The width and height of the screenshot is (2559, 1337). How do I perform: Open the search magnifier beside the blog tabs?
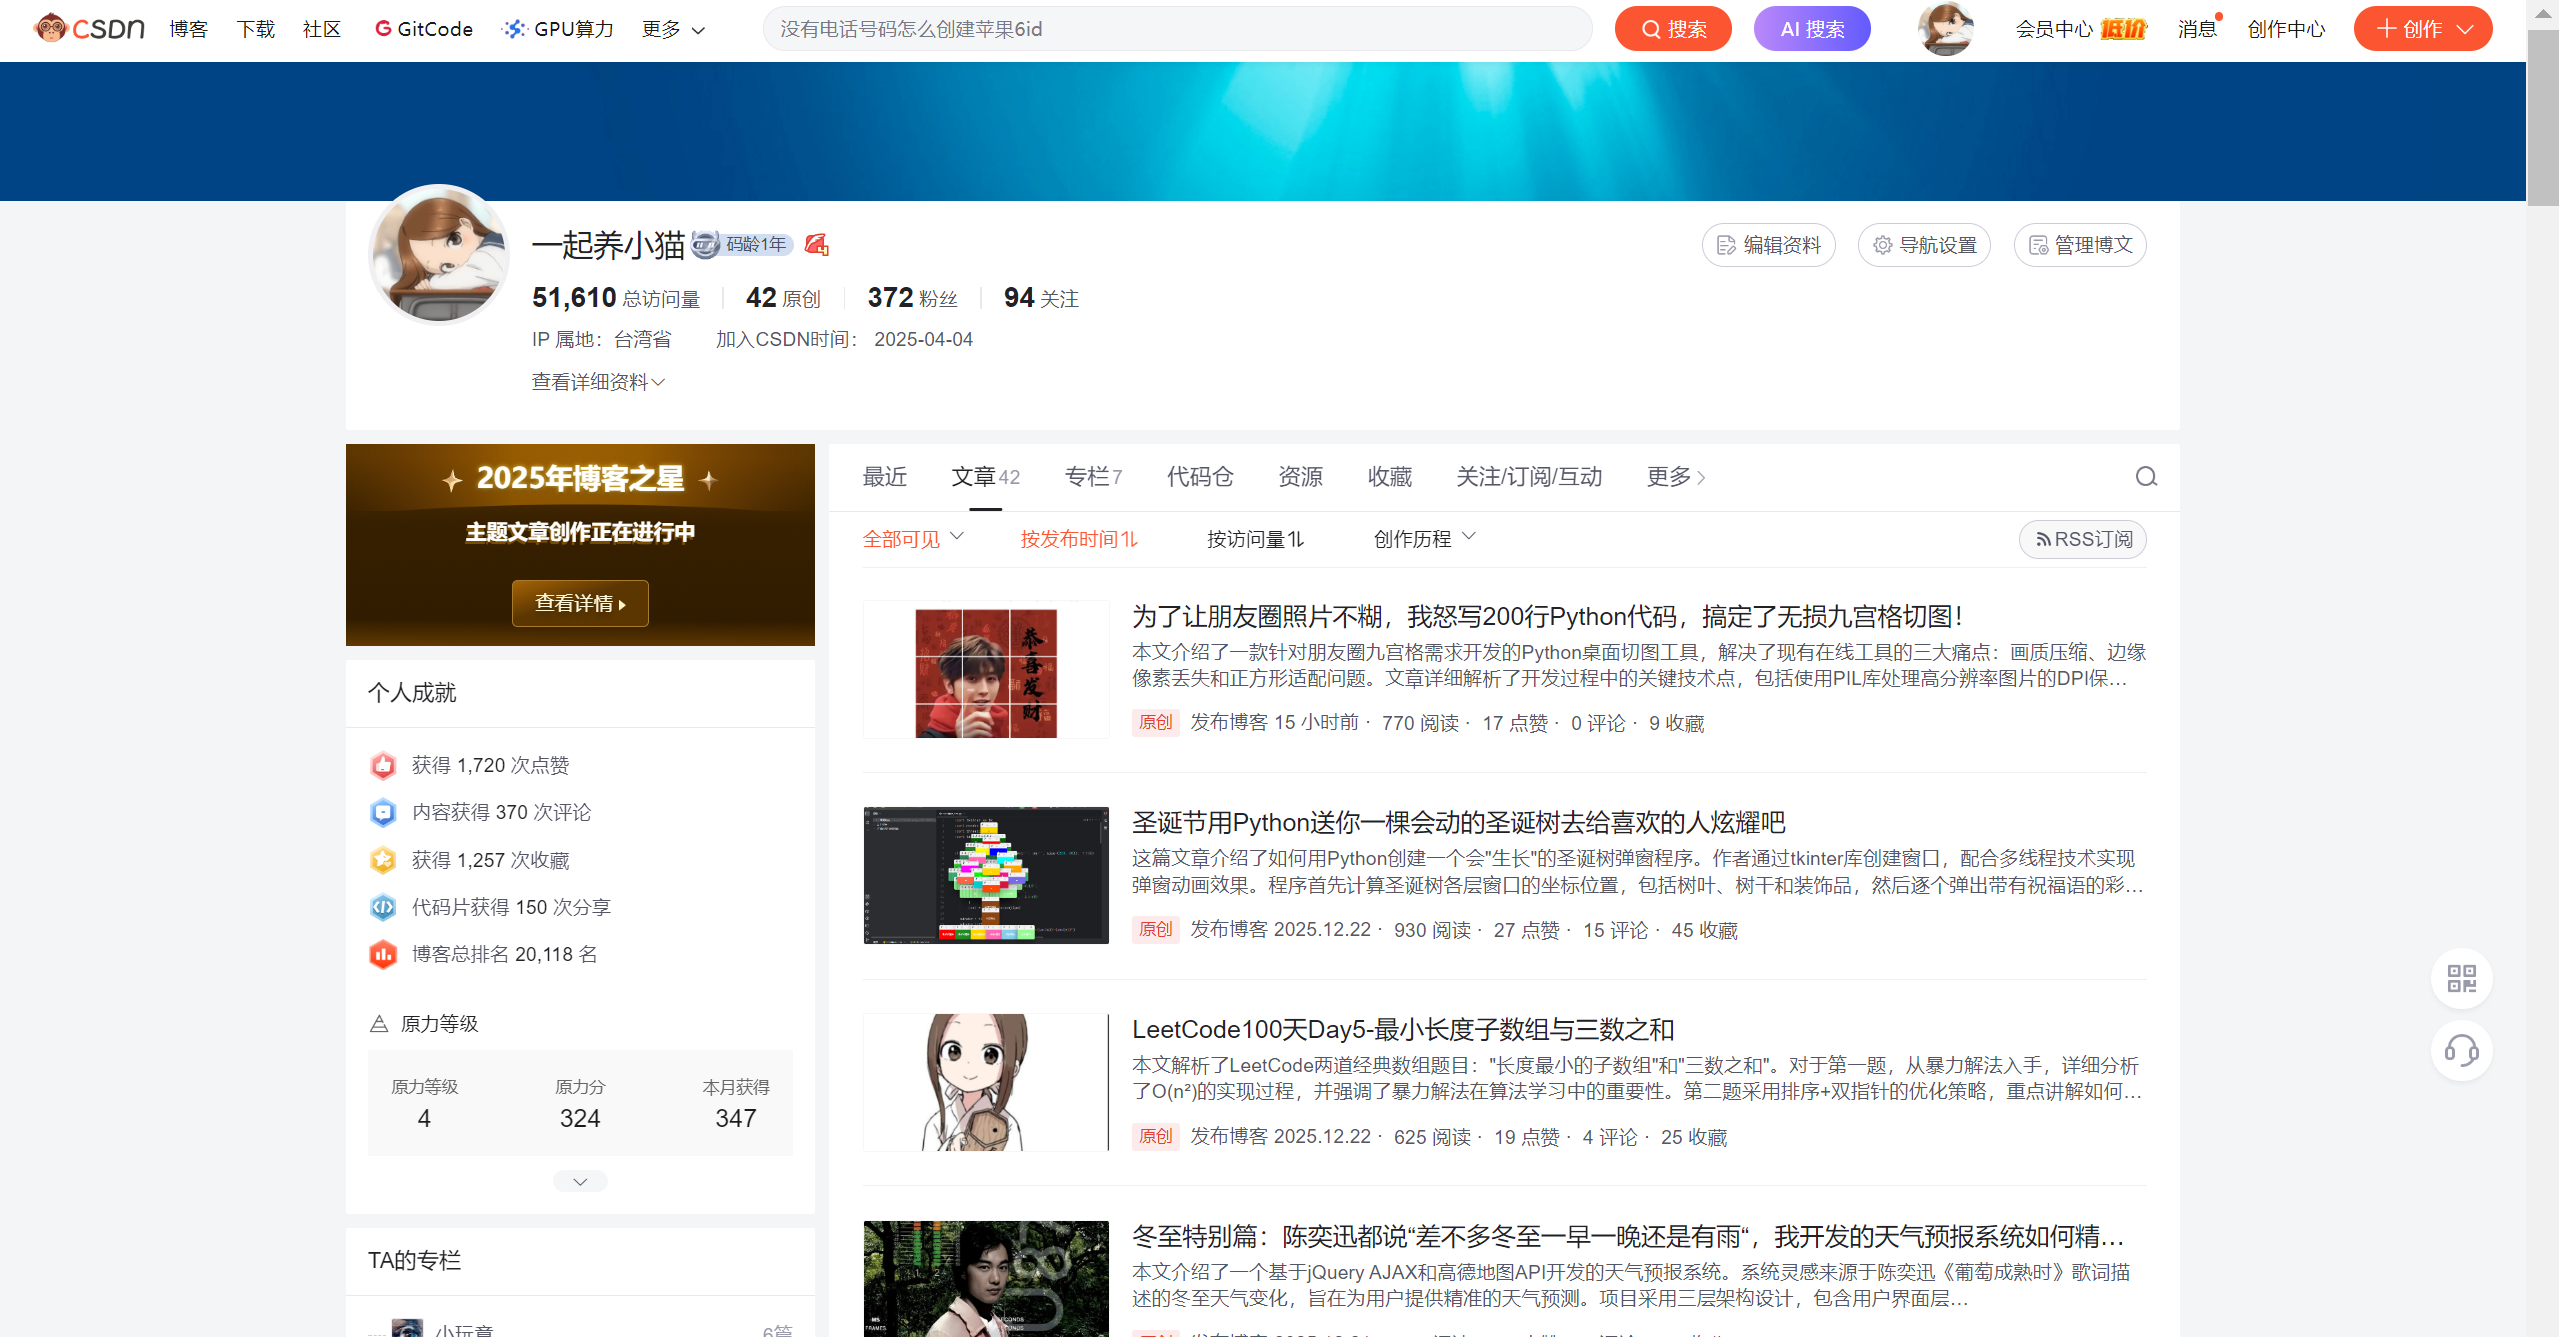tap(2145, 477)
